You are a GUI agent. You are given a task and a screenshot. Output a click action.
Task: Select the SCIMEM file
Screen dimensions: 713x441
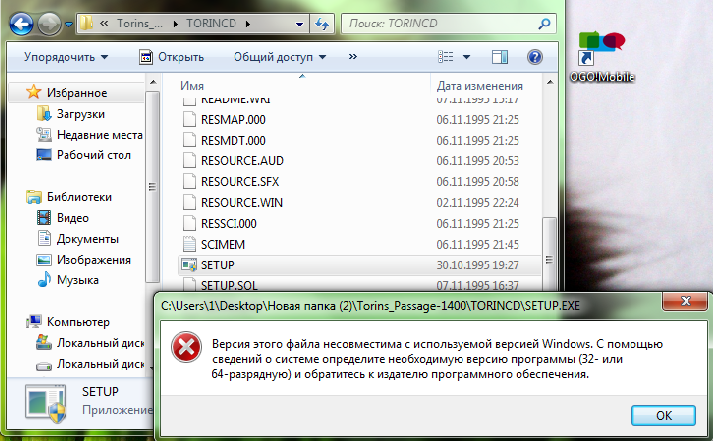coord(223,244)
